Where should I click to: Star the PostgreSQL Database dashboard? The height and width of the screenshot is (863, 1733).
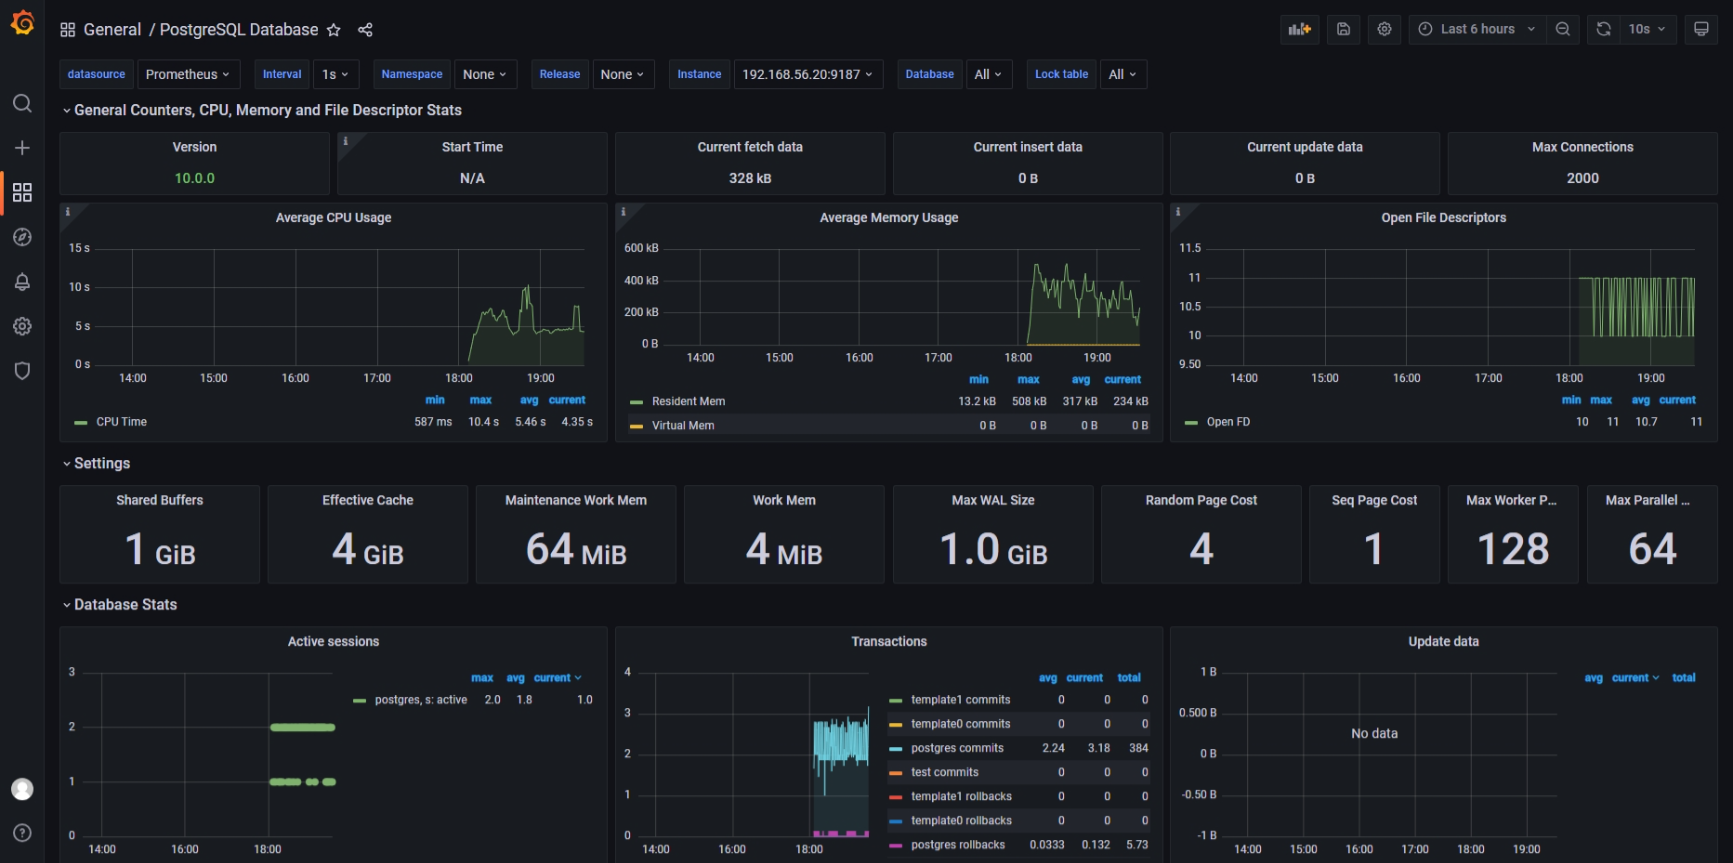click(x=334, y=30)
